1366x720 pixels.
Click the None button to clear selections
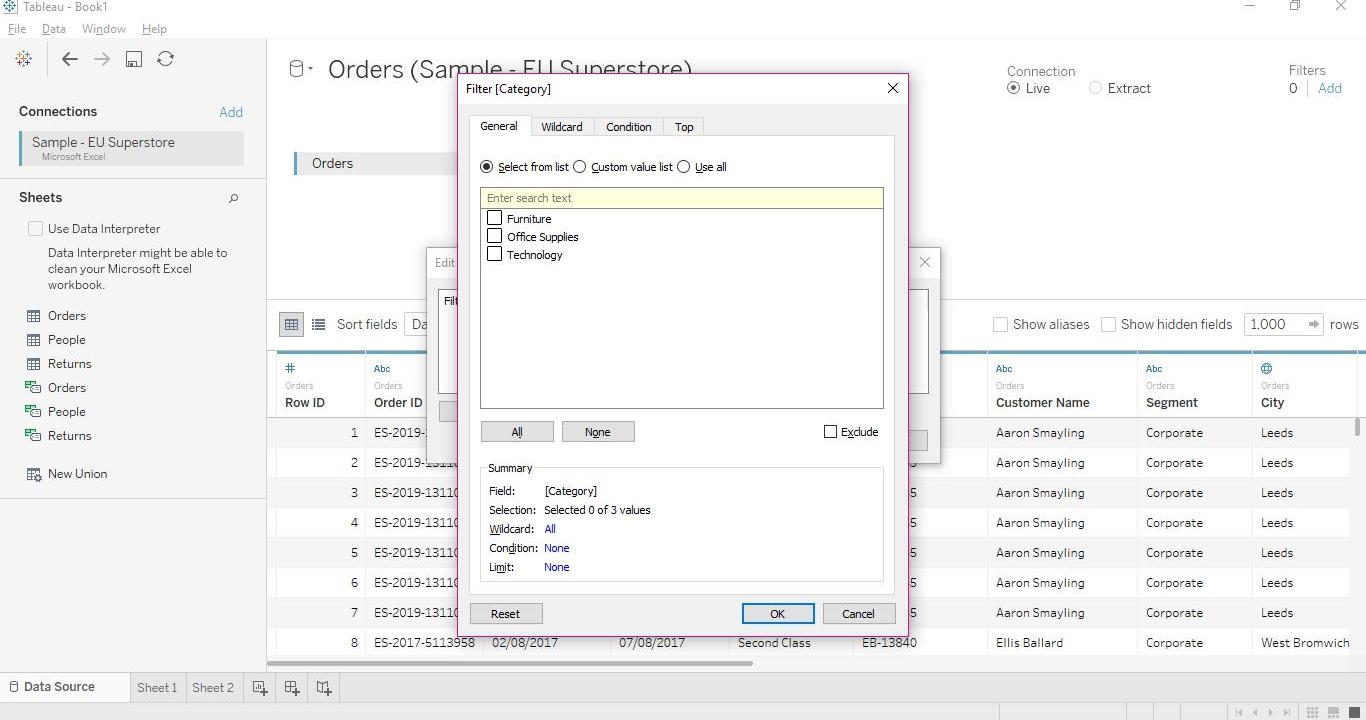click(x=598, y=431)
